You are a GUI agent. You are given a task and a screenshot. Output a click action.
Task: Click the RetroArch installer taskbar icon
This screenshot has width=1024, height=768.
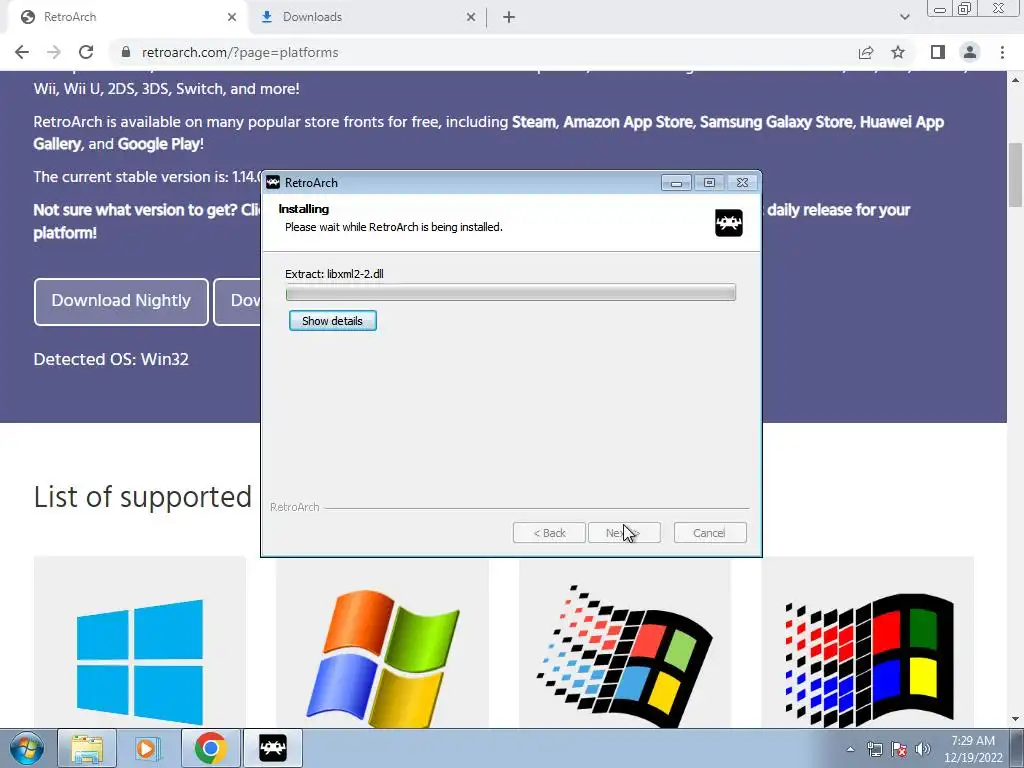(273, 748)
